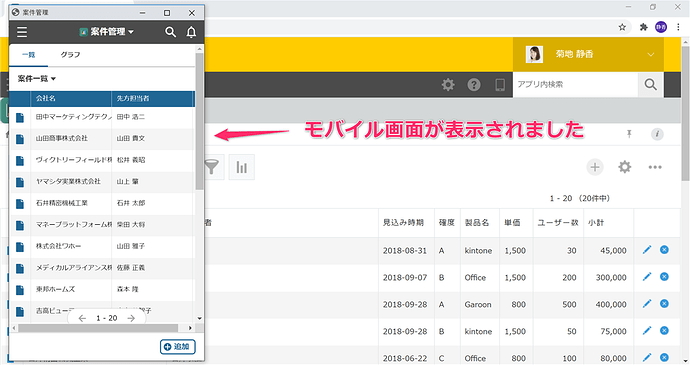Click ユーザー数 column header

(x=558, y=223)
